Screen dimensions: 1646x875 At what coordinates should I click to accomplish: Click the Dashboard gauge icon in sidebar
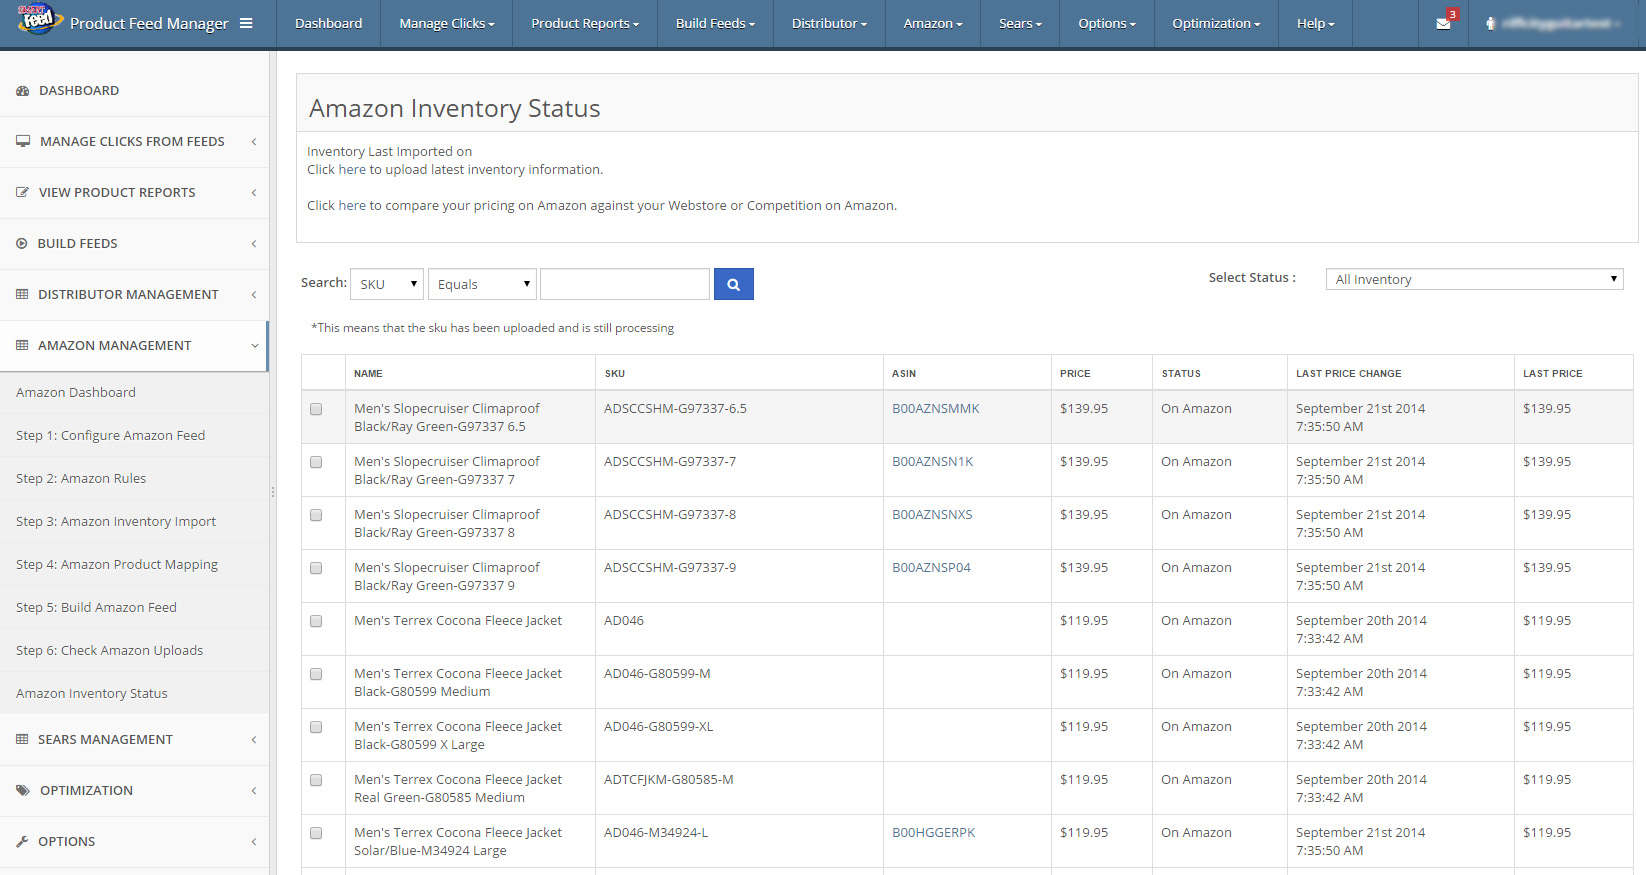point(22,91)
